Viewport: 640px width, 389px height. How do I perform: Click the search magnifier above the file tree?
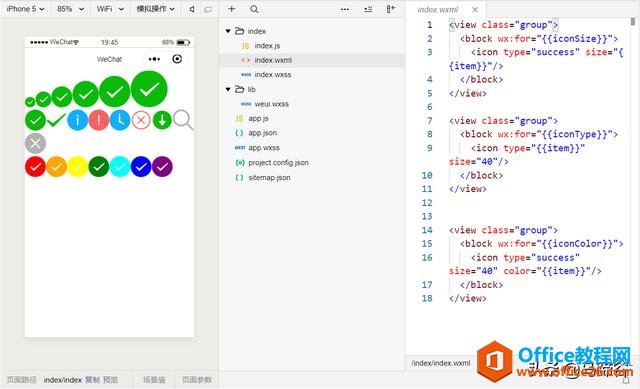tap(254, 9)
